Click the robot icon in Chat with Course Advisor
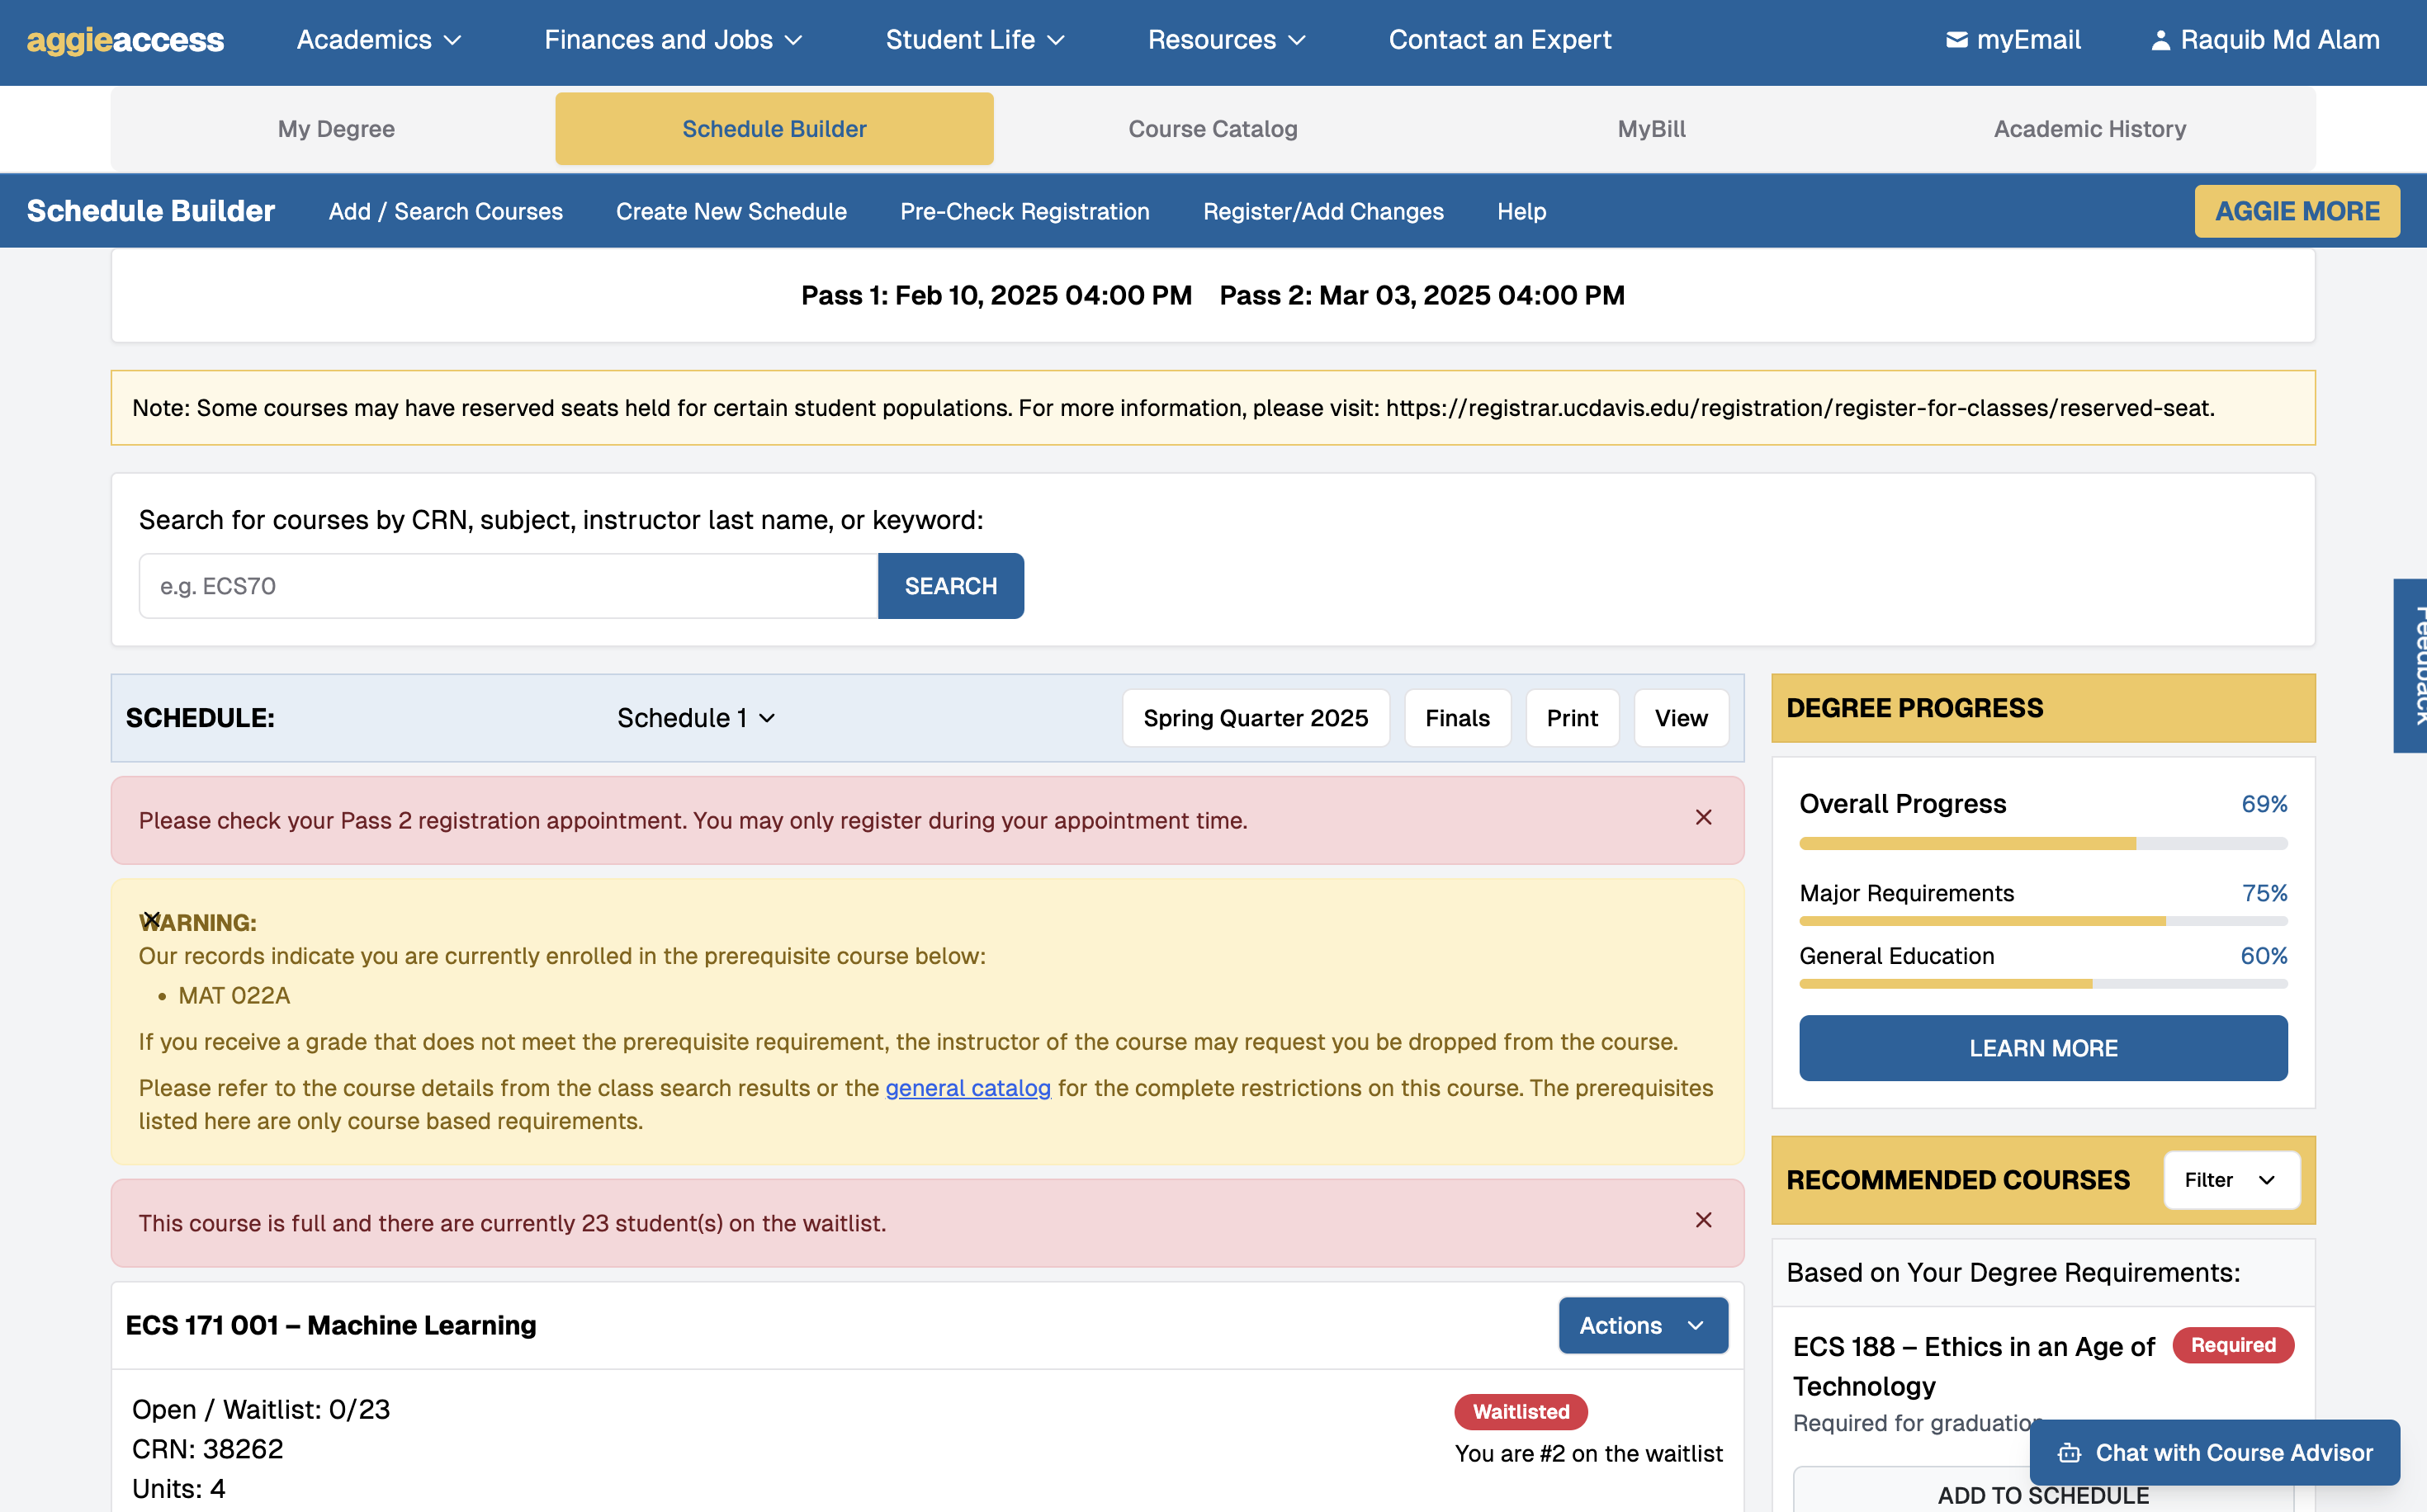Viewport: 2427px width, 1512px height. tap(2069, 1453)
